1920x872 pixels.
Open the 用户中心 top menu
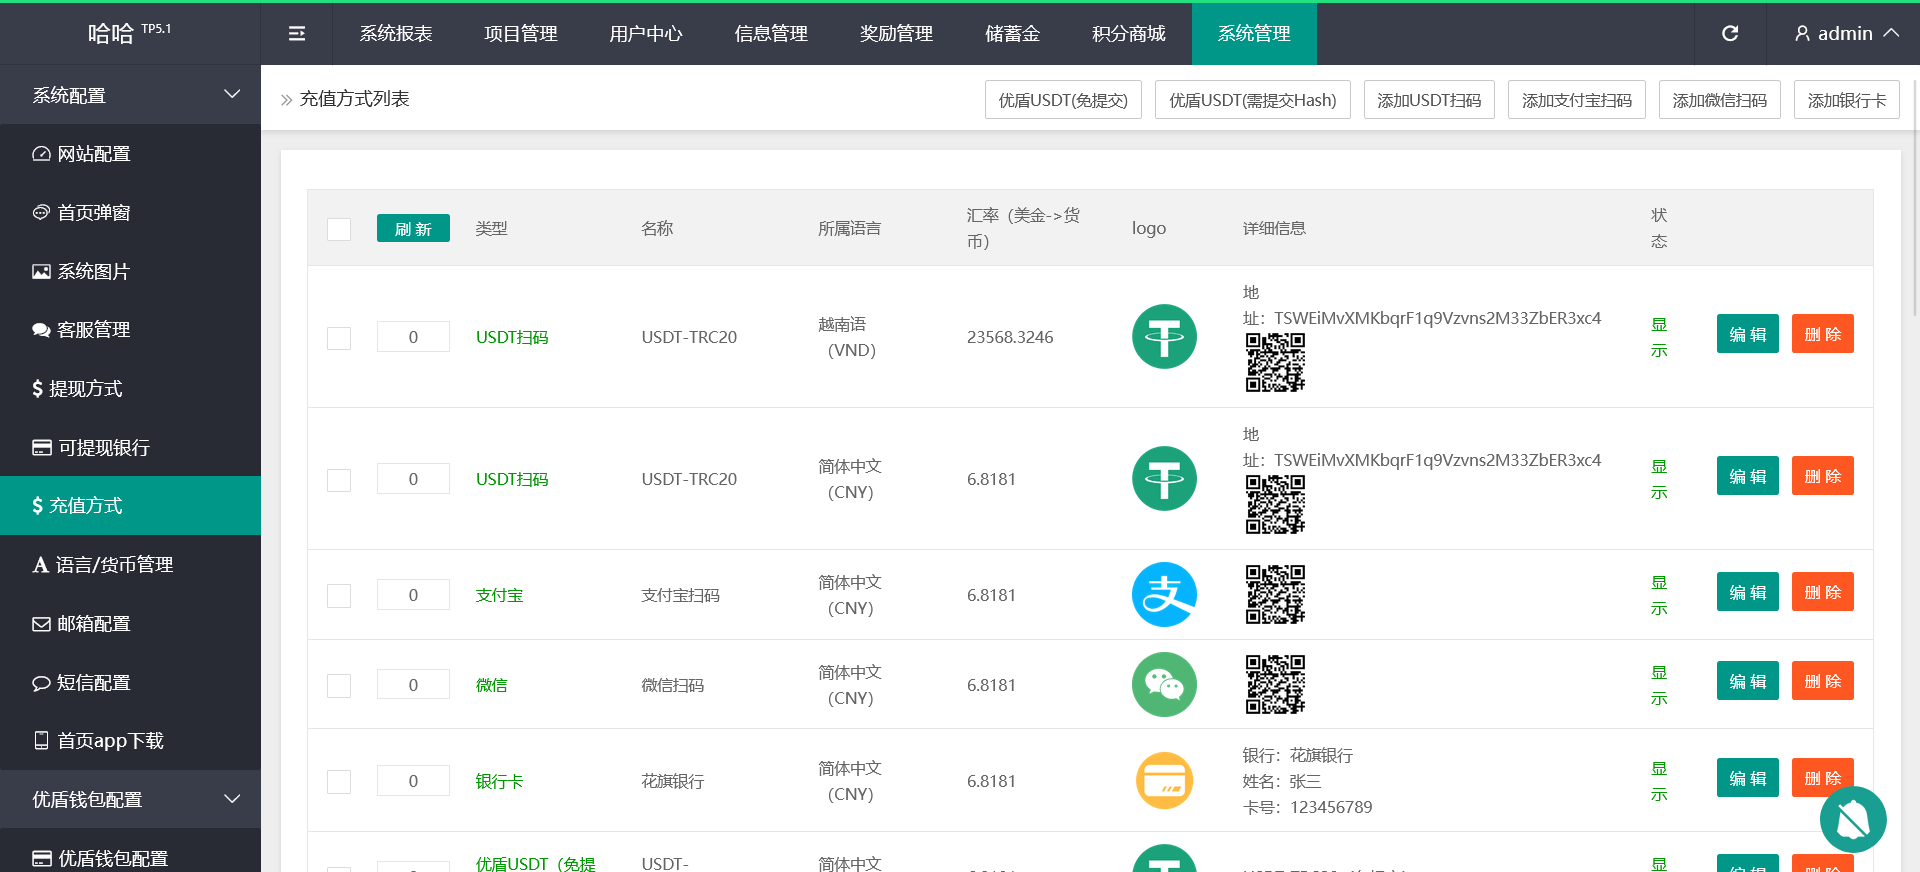[x=645, y=34]
